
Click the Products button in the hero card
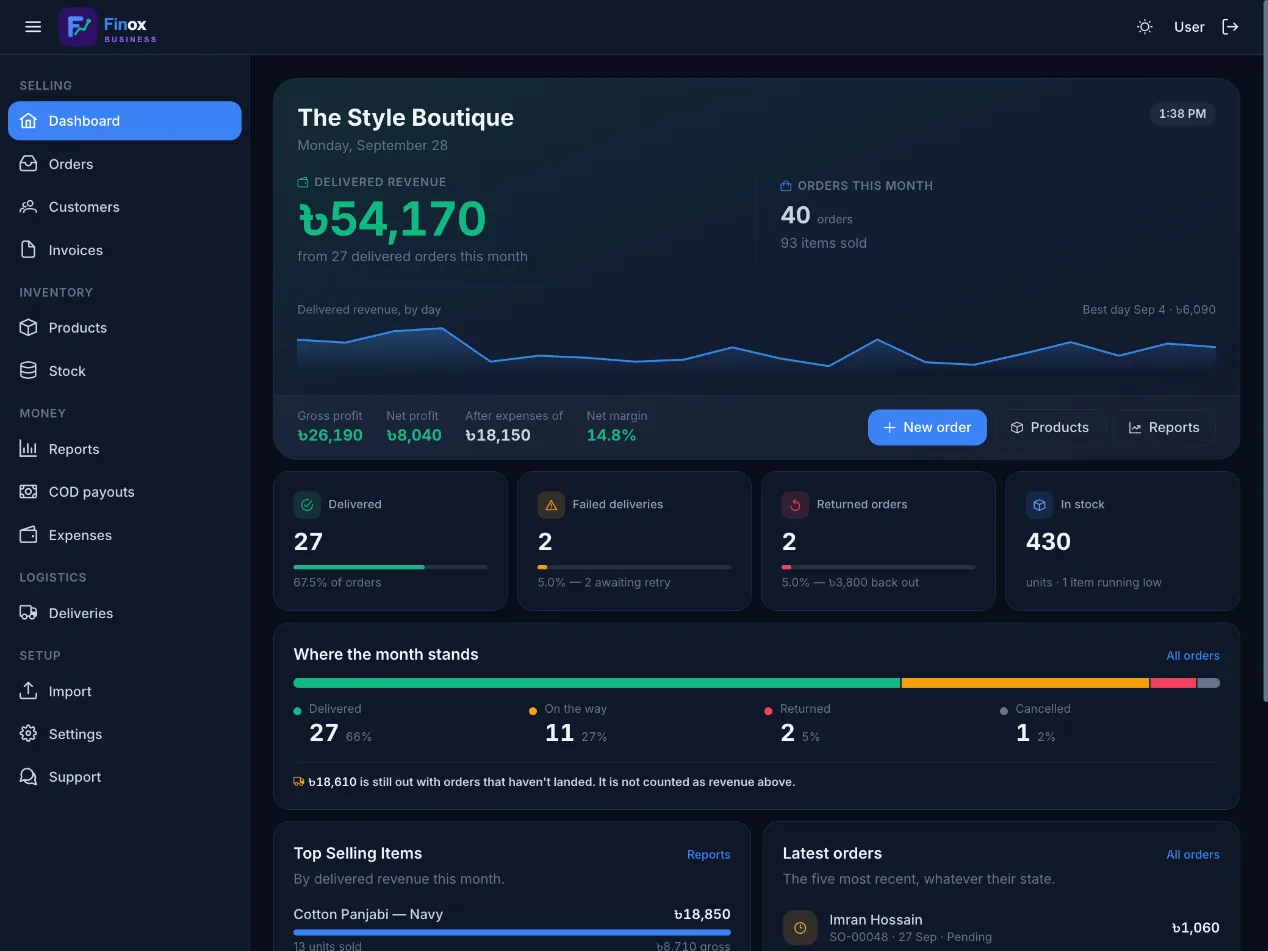pos(1050,427)
